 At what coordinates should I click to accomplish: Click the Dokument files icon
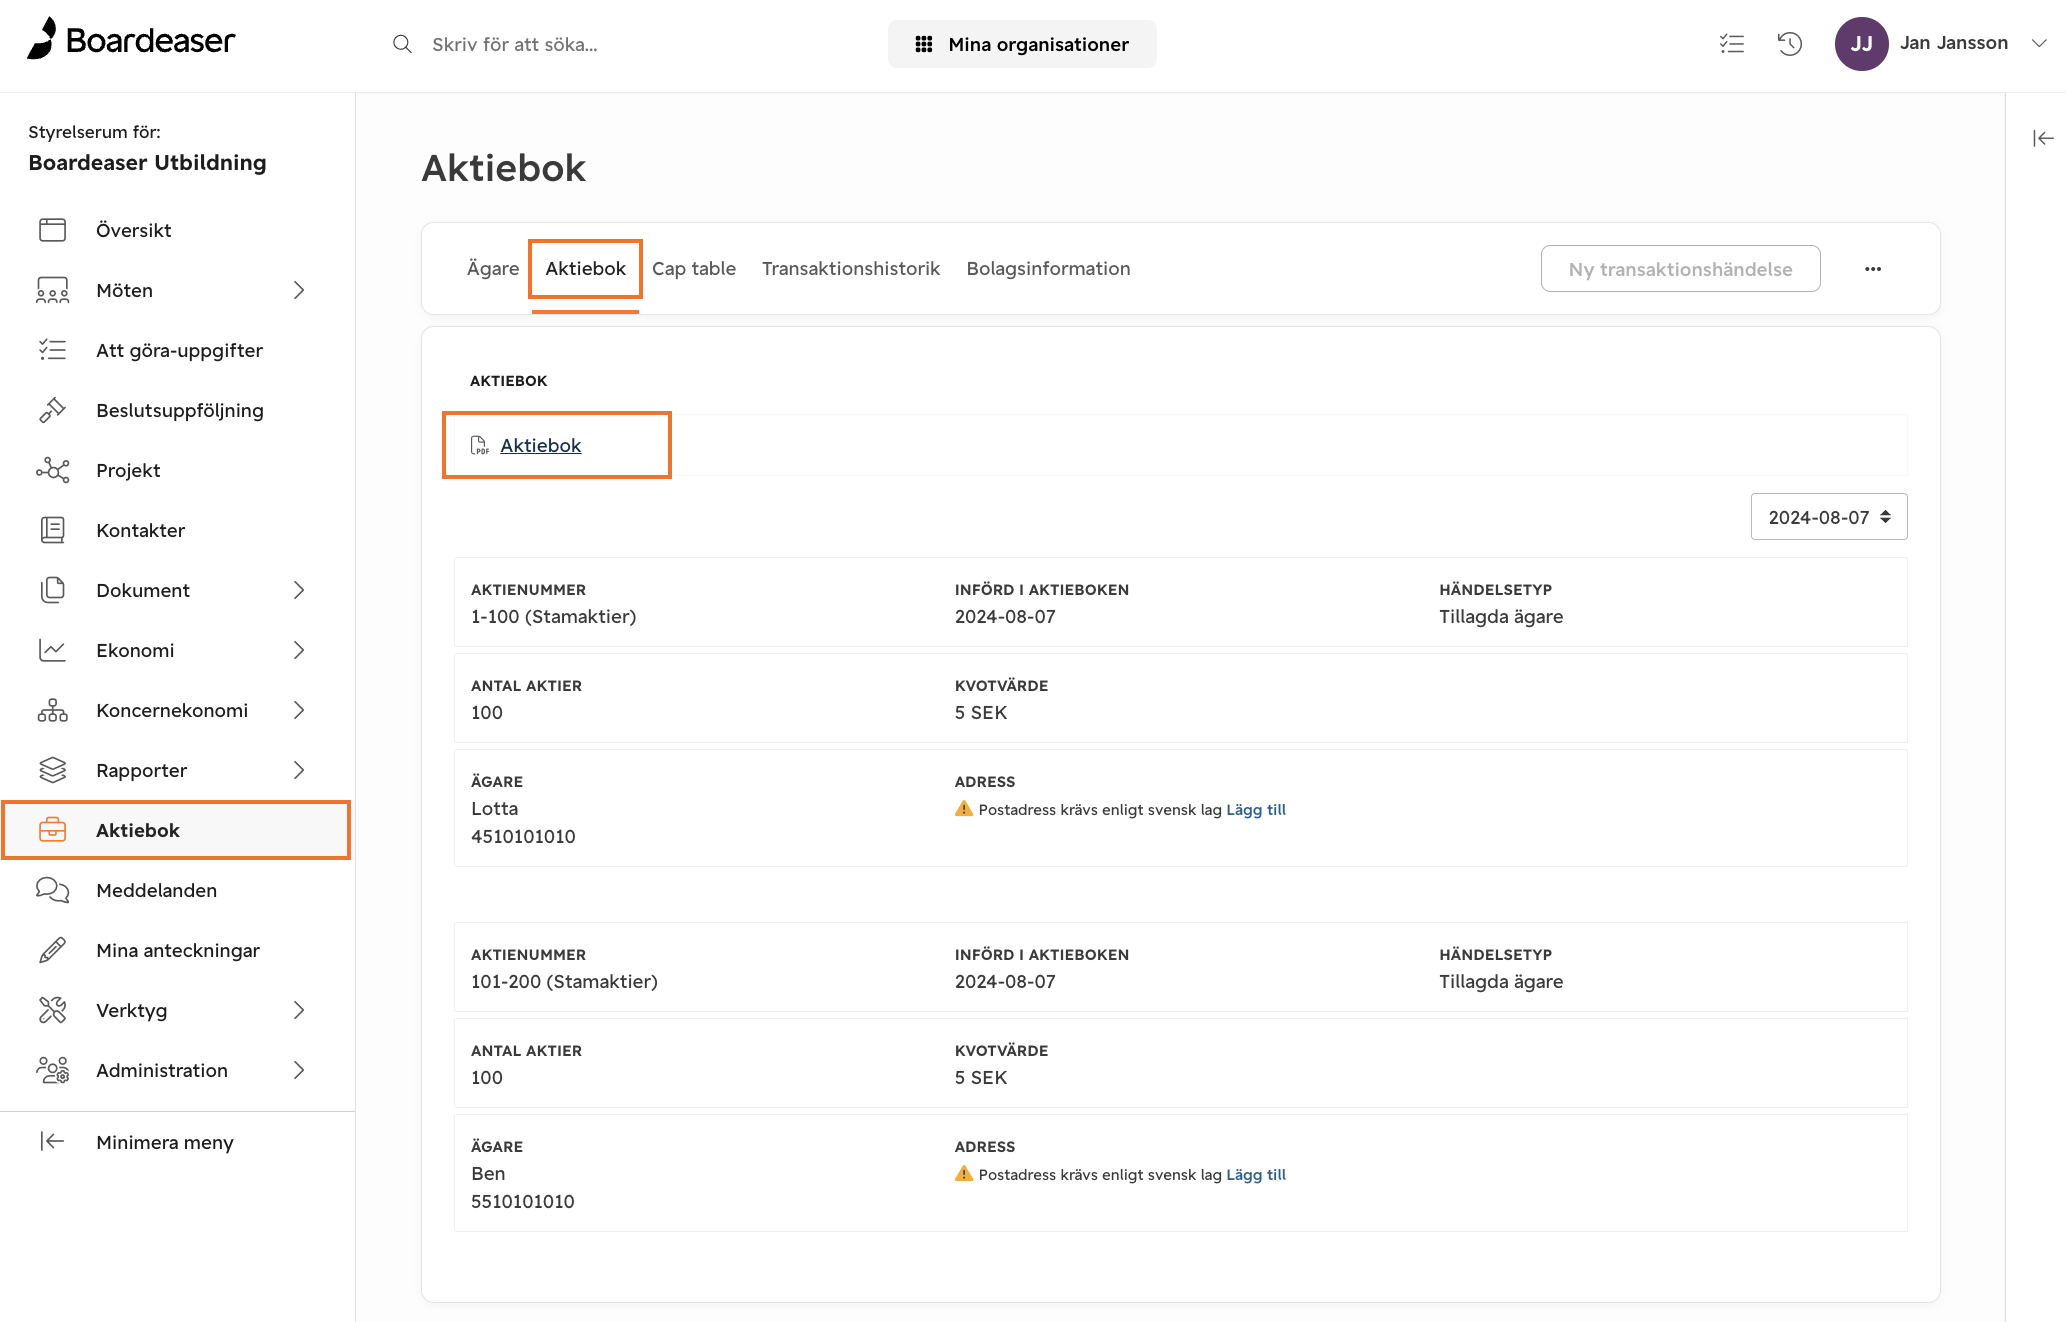click(53, 590)
